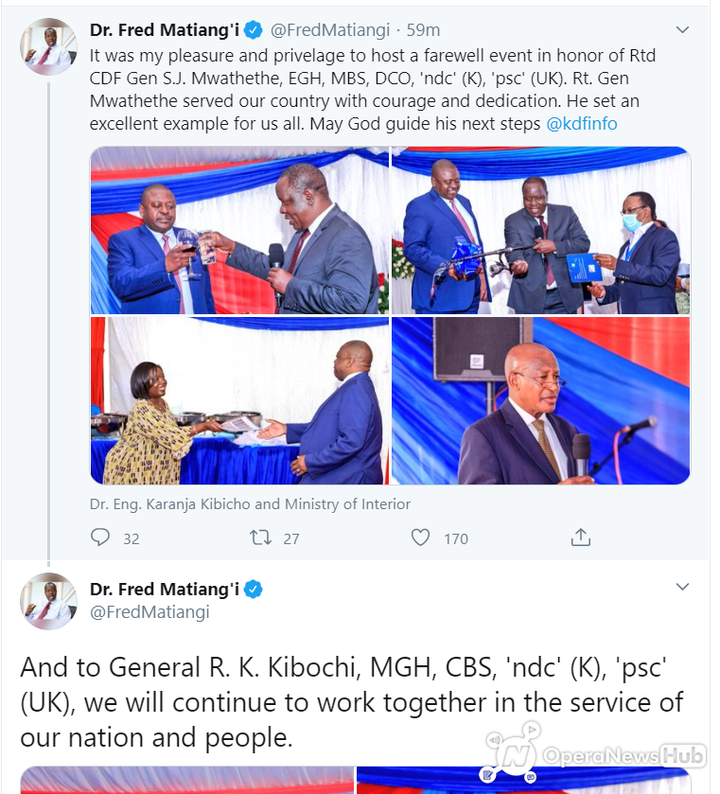Click the Dr. Fred Matiang'i name in second tweet
Screen dimensions: 720x794
[165, 589]
